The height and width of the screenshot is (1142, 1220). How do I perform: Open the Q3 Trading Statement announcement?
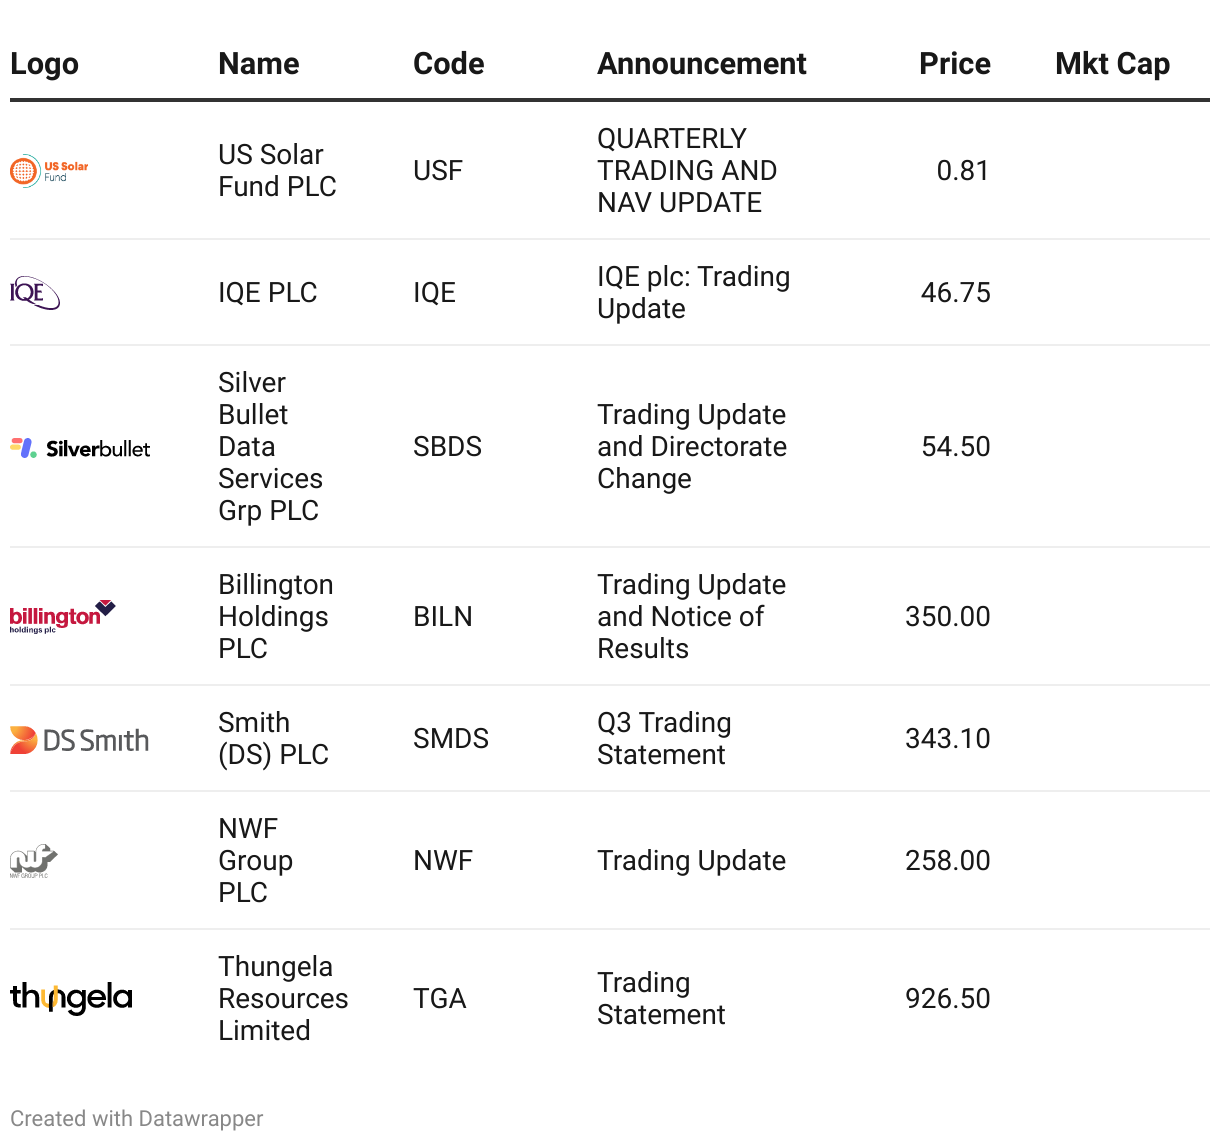(x=665, y=739)
